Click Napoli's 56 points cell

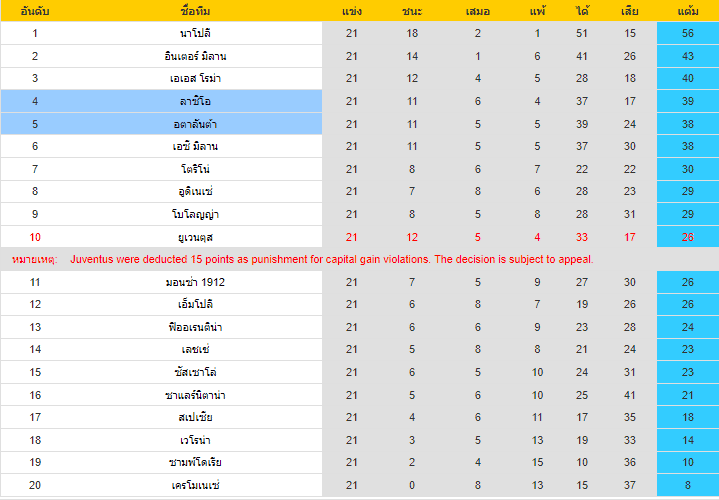tap(688, 33)
